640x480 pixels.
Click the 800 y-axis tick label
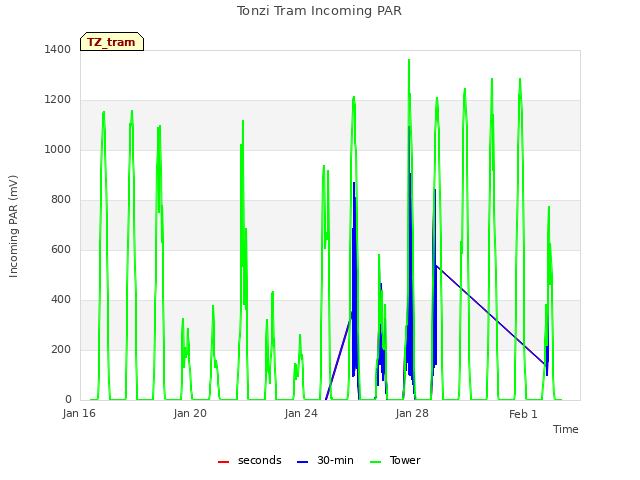[61, 200]
